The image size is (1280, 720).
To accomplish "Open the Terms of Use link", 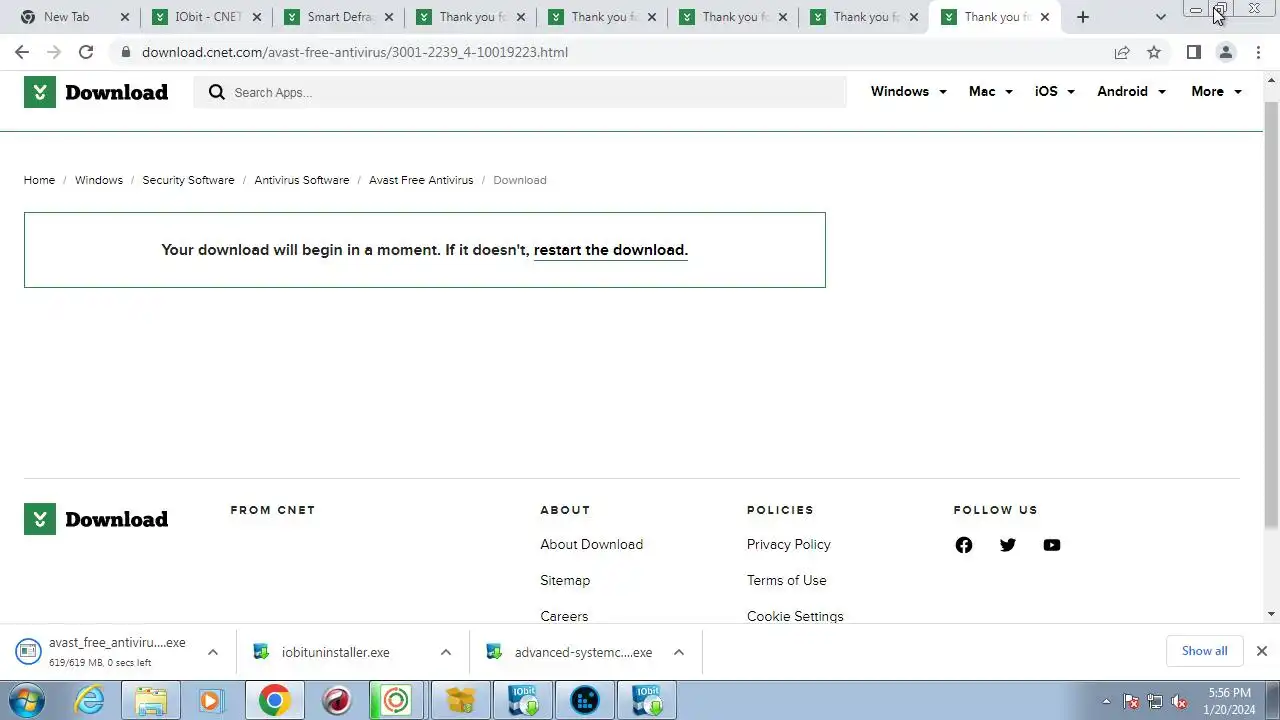I will coord(786,580).
